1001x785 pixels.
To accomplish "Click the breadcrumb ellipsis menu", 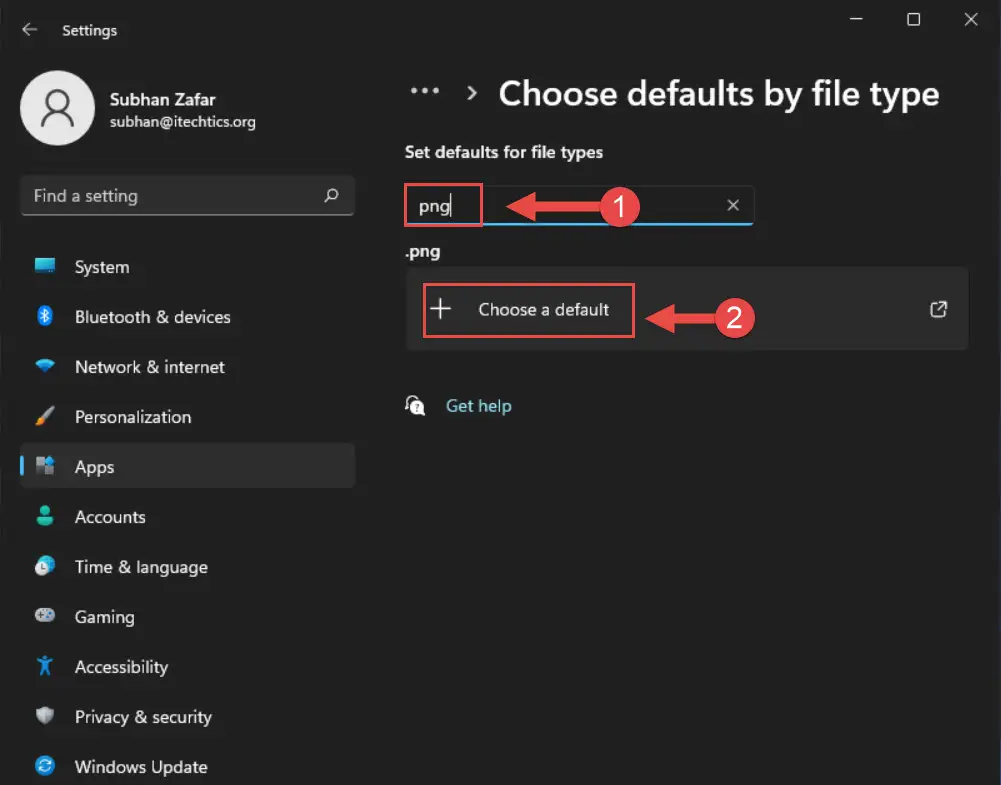I will 425,91.
